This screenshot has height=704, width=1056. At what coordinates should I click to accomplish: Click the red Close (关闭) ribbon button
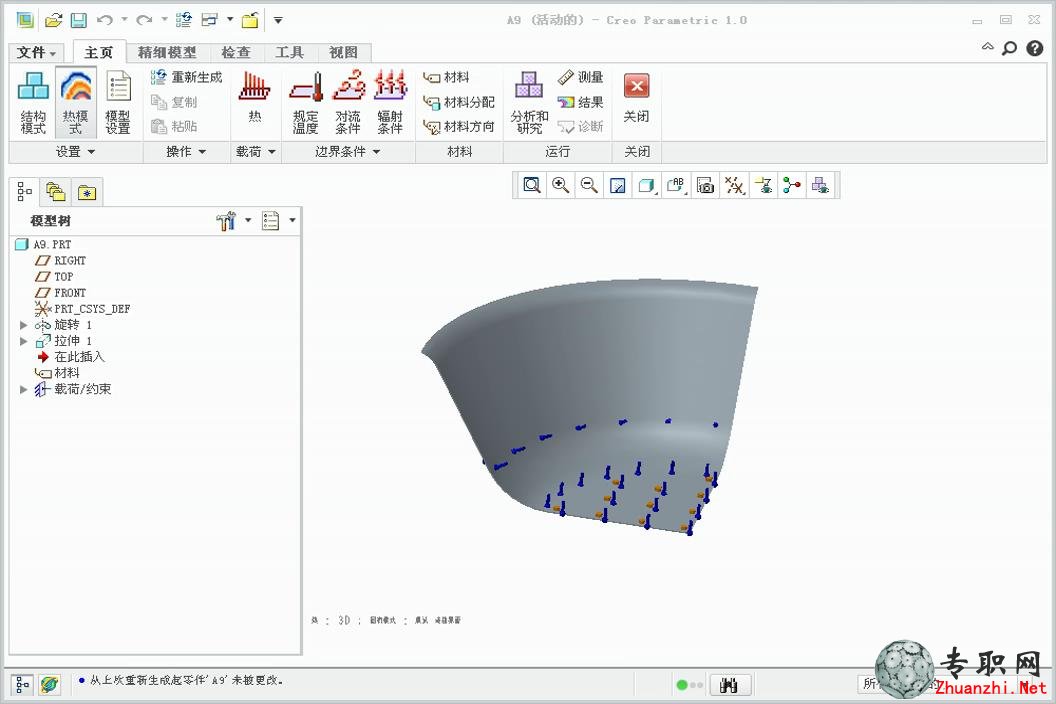tap(636, 98)
